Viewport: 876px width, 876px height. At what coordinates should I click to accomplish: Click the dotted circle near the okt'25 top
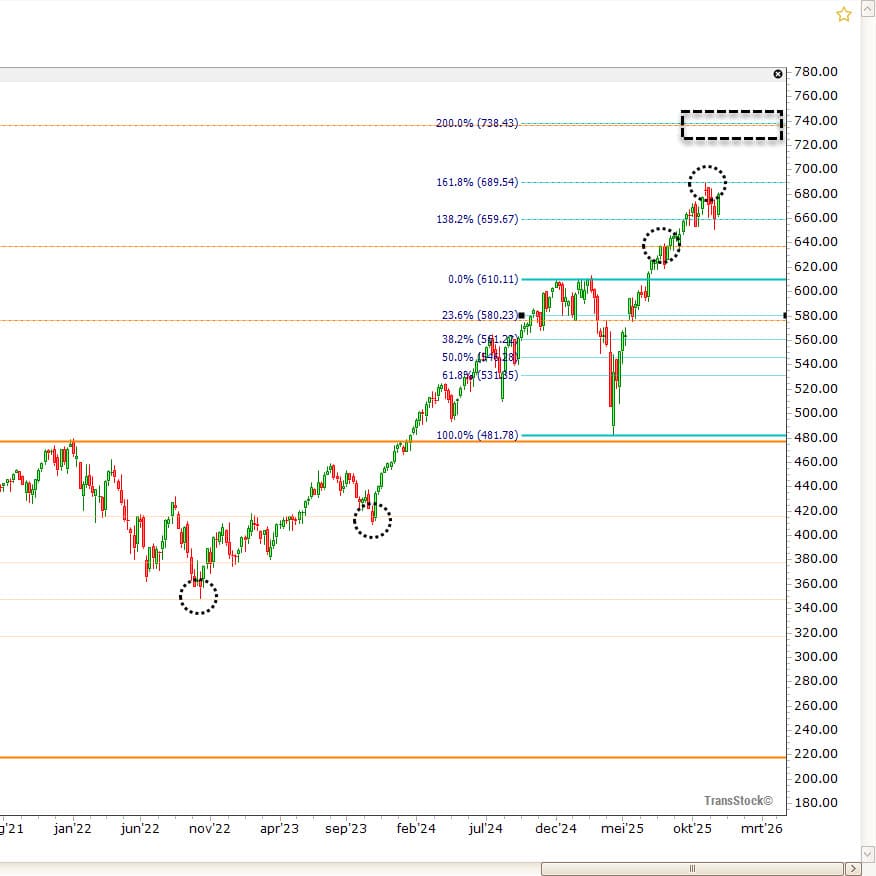point(709,181)
